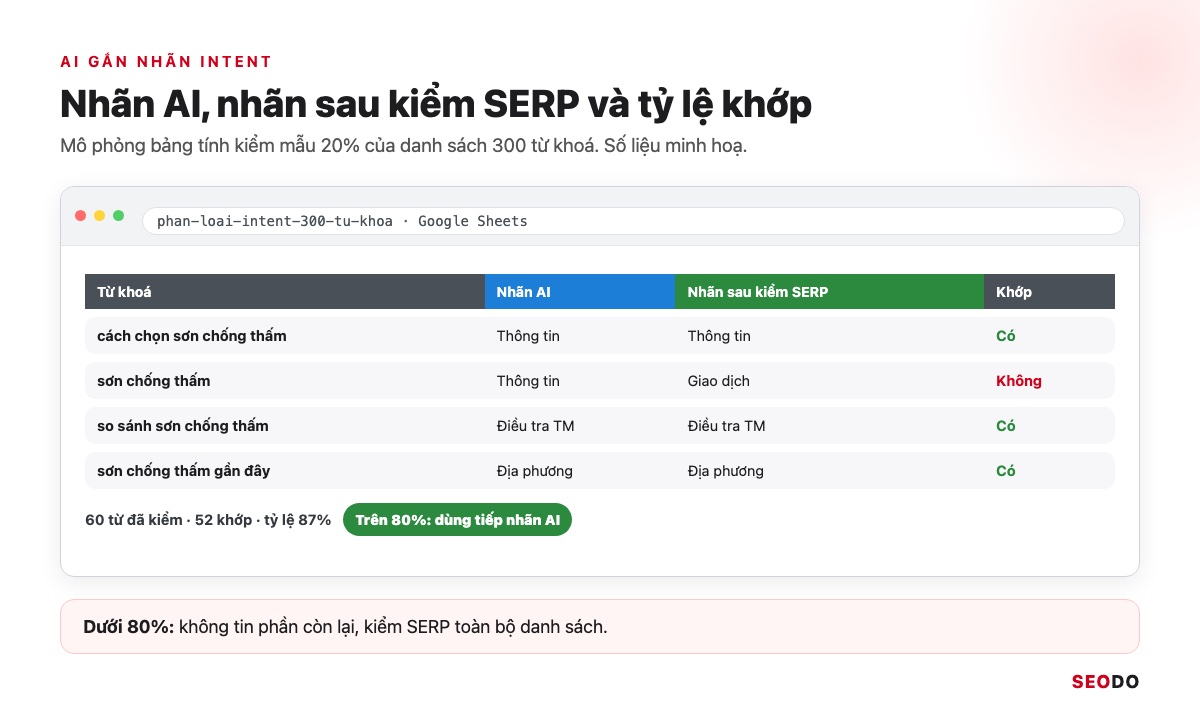Click the 'Dưới 80%' warning note
Screen dimensions: 1200x714
[600, 627]
